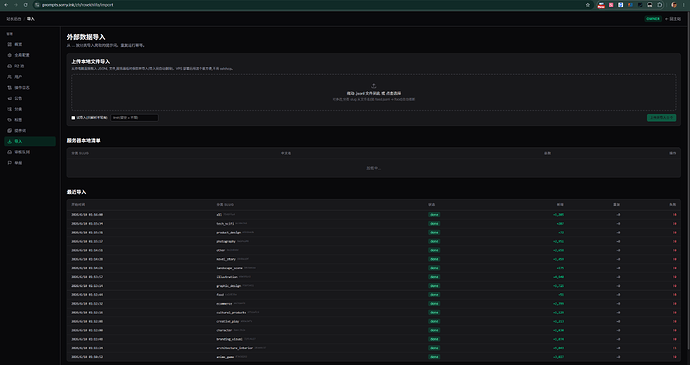690x365 pixels.
Task: Select the highlighted 导入 import sidebar item
Action: click(x=29, y=141)
